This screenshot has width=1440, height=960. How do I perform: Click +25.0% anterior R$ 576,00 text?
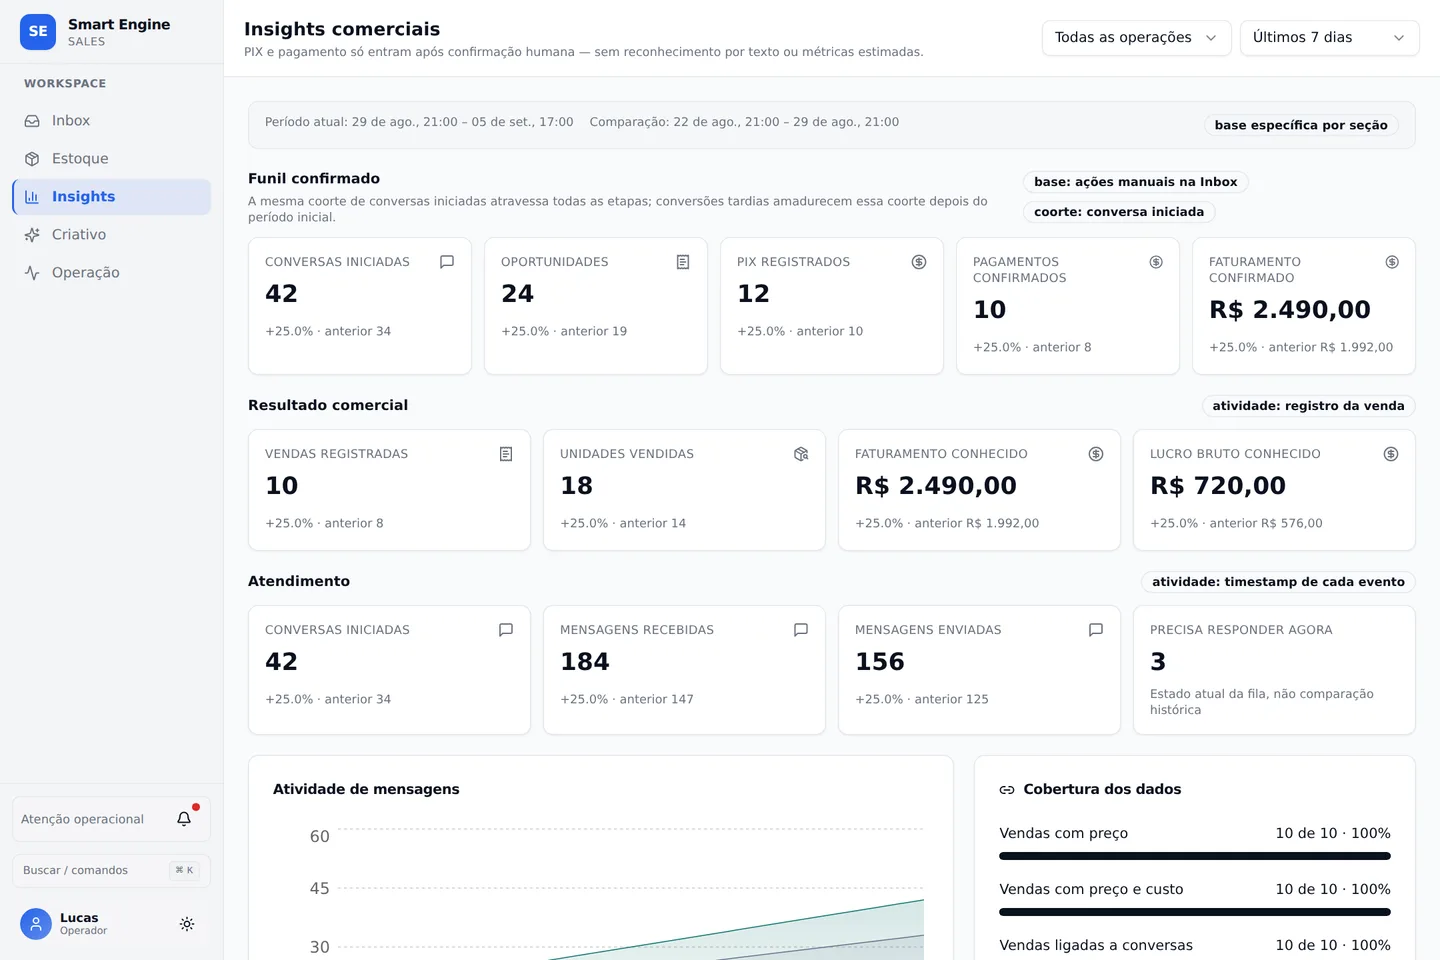click(x=1236, y=523)
